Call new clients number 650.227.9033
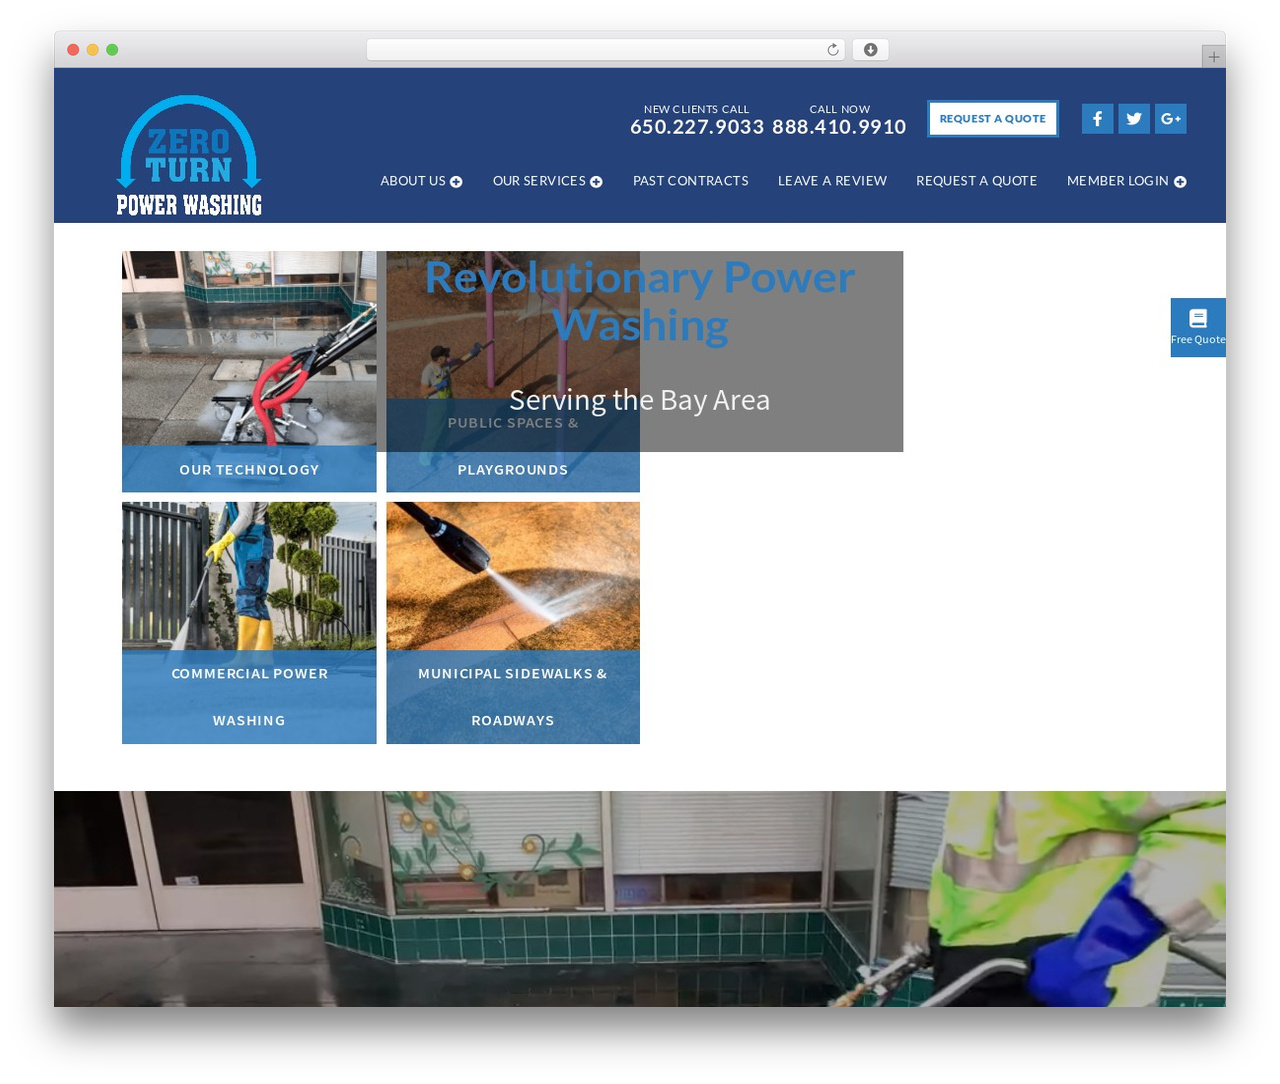Image resolution: width=1280 pixels, height=1084 pixels. (697, 127)
